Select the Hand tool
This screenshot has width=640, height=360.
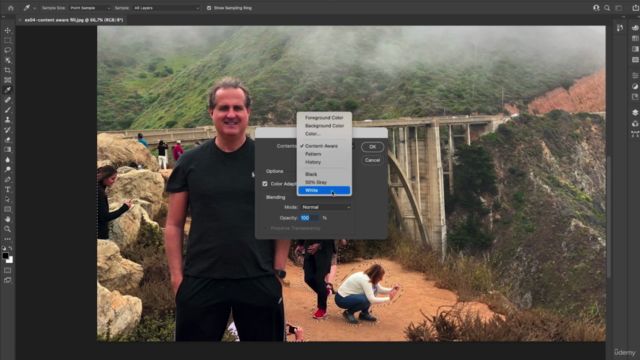tap(7, 219)
